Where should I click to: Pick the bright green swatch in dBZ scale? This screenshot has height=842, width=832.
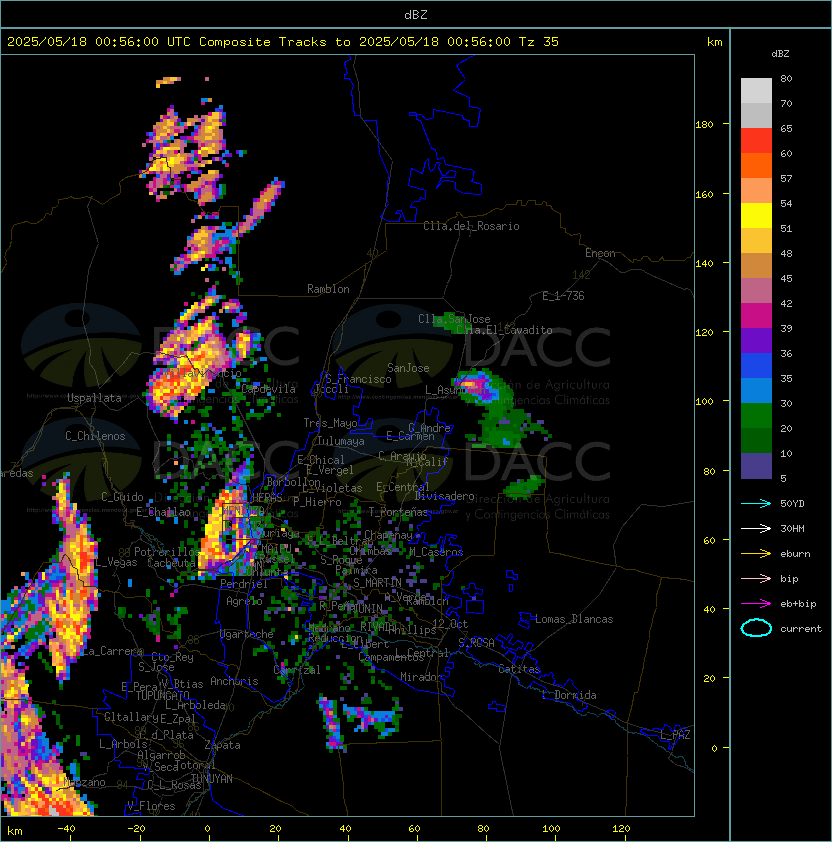click(756, 416)
